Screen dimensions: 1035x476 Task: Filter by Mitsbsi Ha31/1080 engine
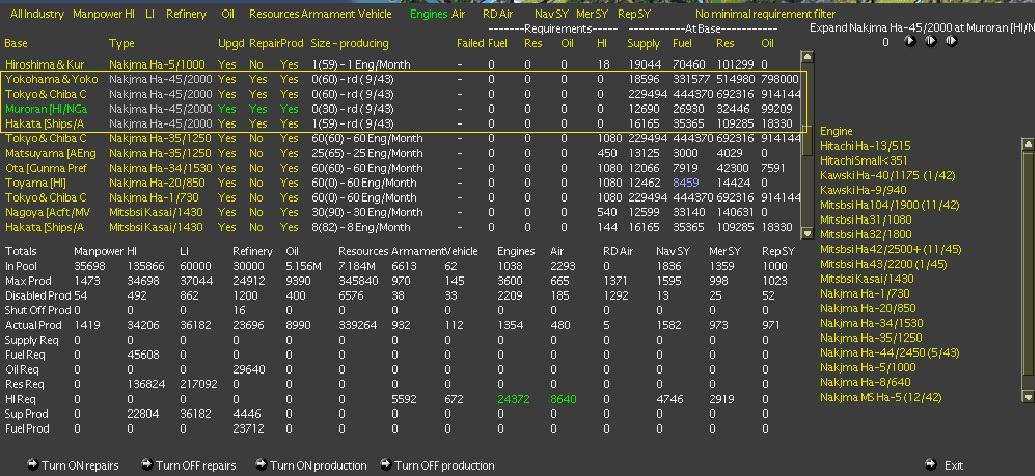point(865,219)
